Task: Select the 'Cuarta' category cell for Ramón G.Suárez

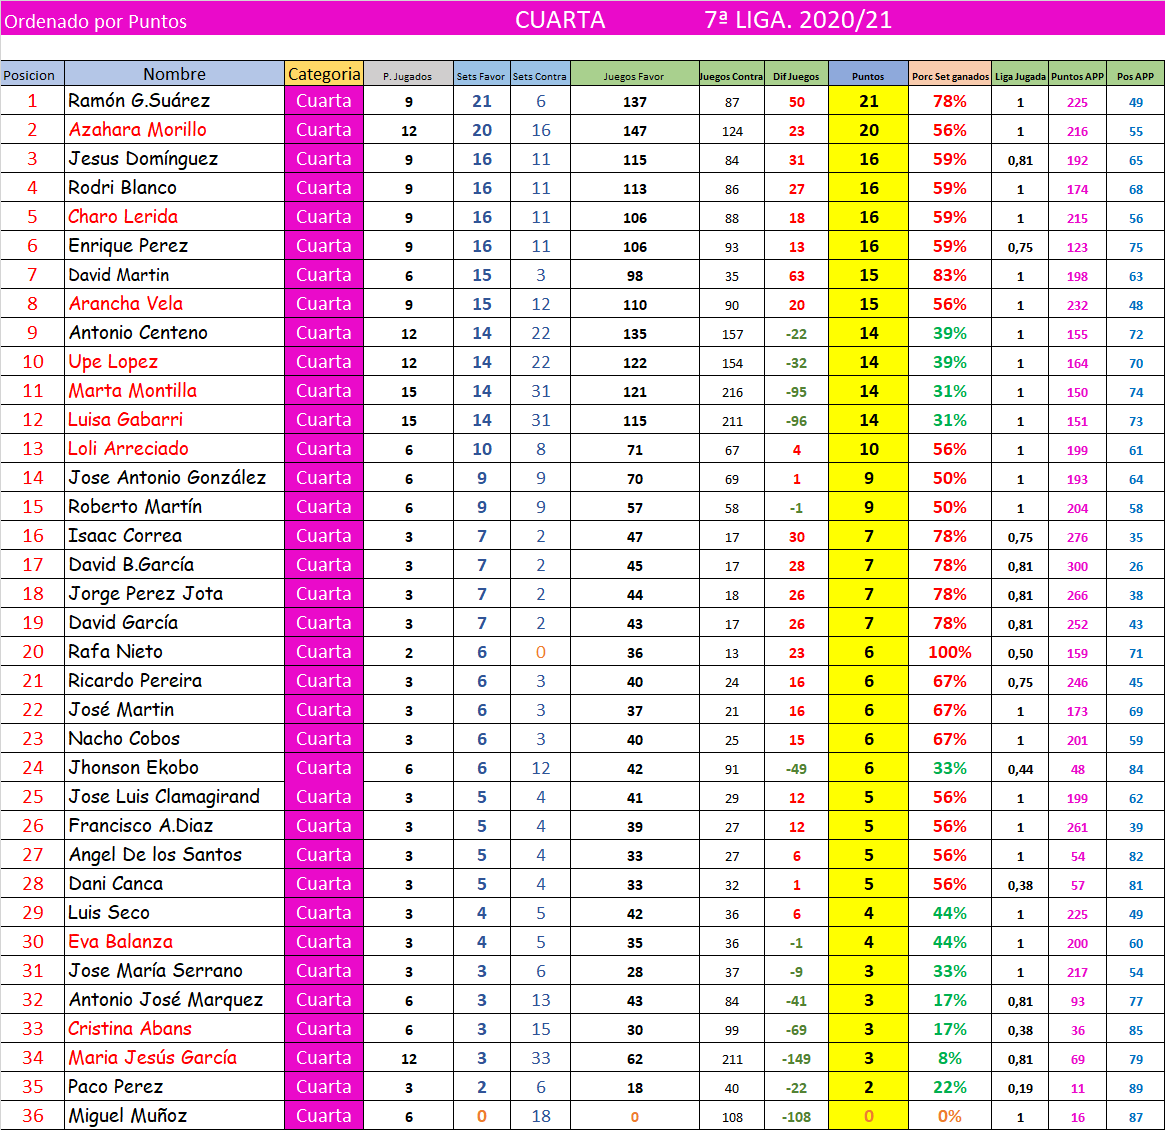Action: [323, 100]
